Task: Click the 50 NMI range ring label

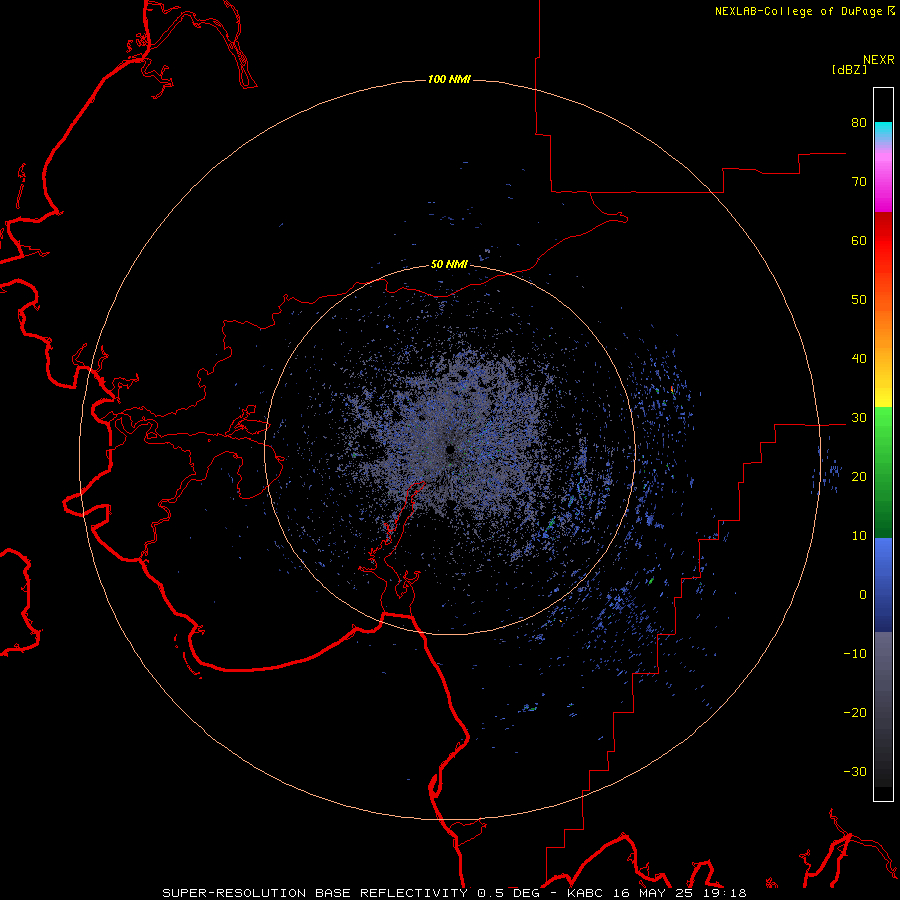Action: (449, 265)
